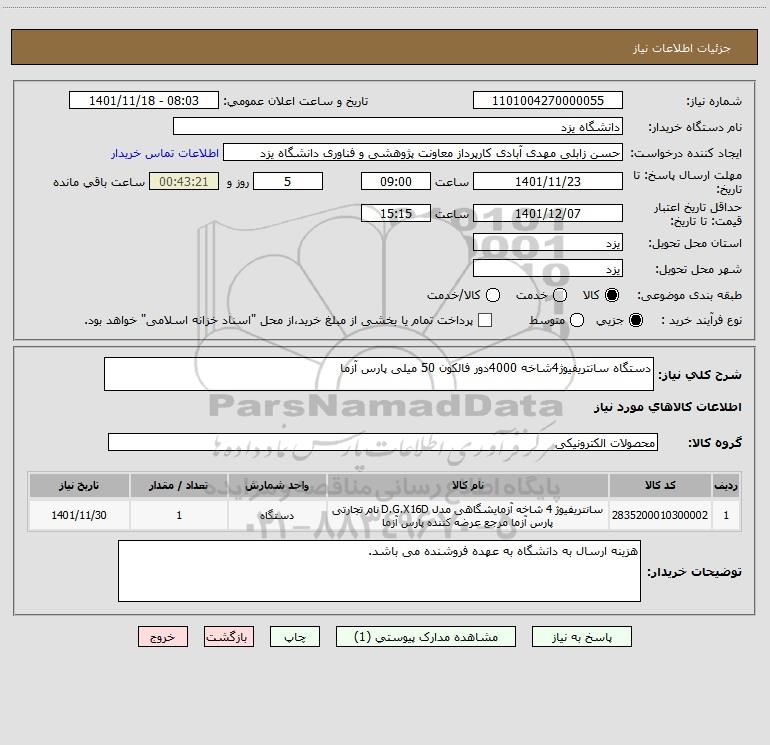Select the کالا radio button
The image size is (770, 745).
coord(612,295)
